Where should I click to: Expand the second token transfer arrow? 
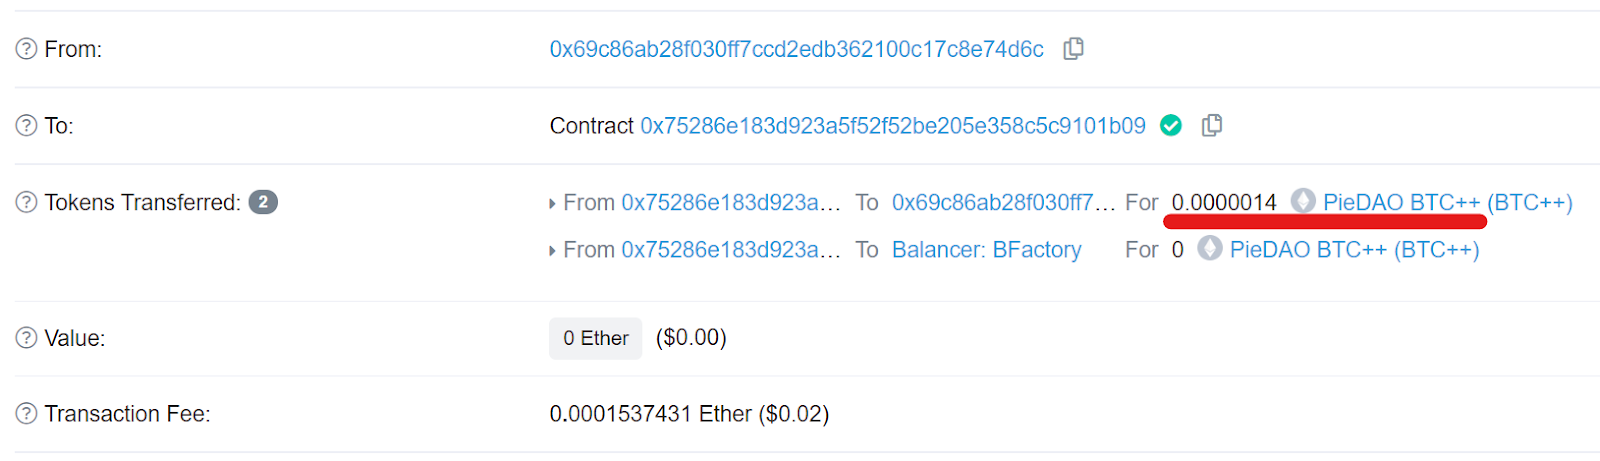tap(552, 251)
